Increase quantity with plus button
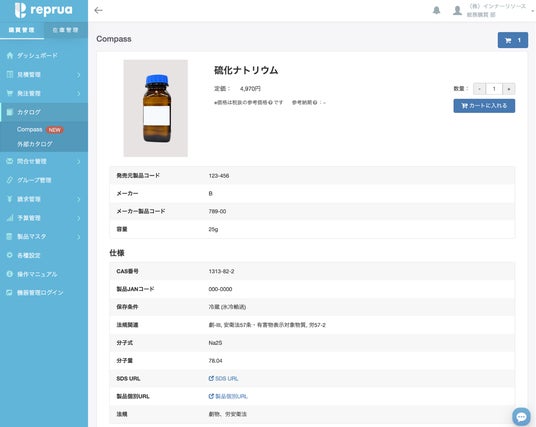 [509, 89]
